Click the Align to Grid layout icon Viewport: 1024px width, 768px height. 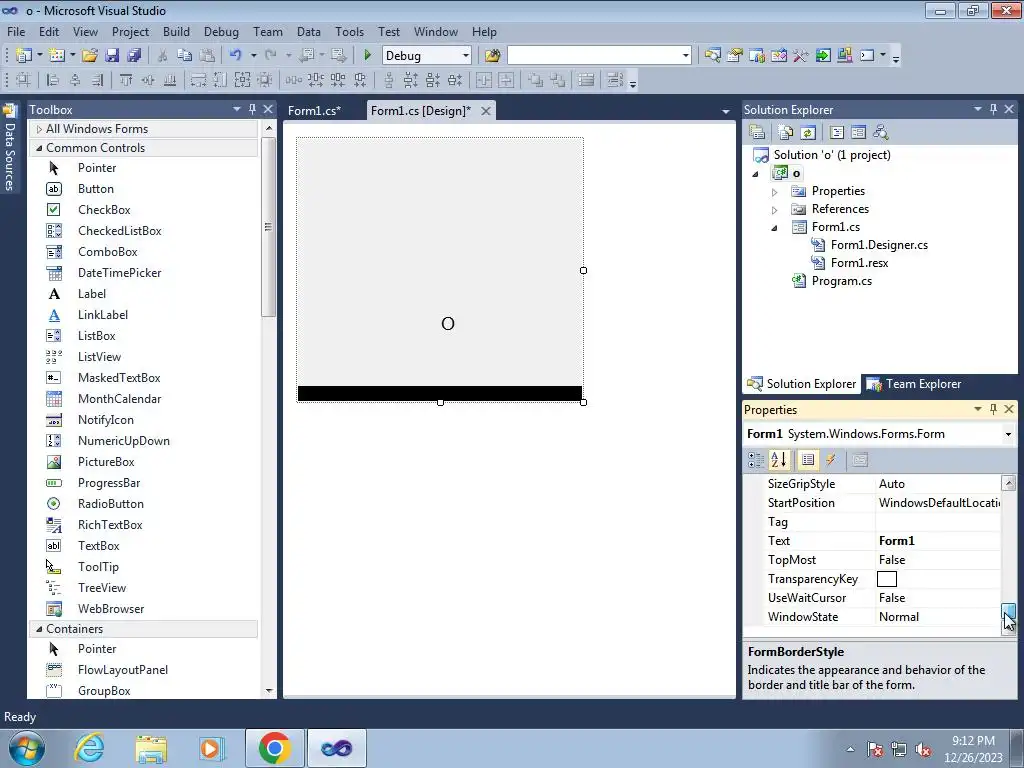coord(24,80)
